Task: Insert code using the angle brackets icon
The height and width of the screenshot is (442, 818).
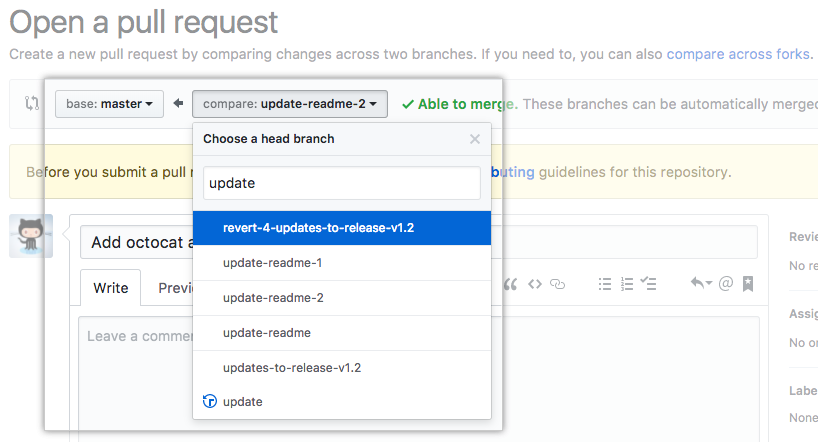Action: click(x=535, y=284)
